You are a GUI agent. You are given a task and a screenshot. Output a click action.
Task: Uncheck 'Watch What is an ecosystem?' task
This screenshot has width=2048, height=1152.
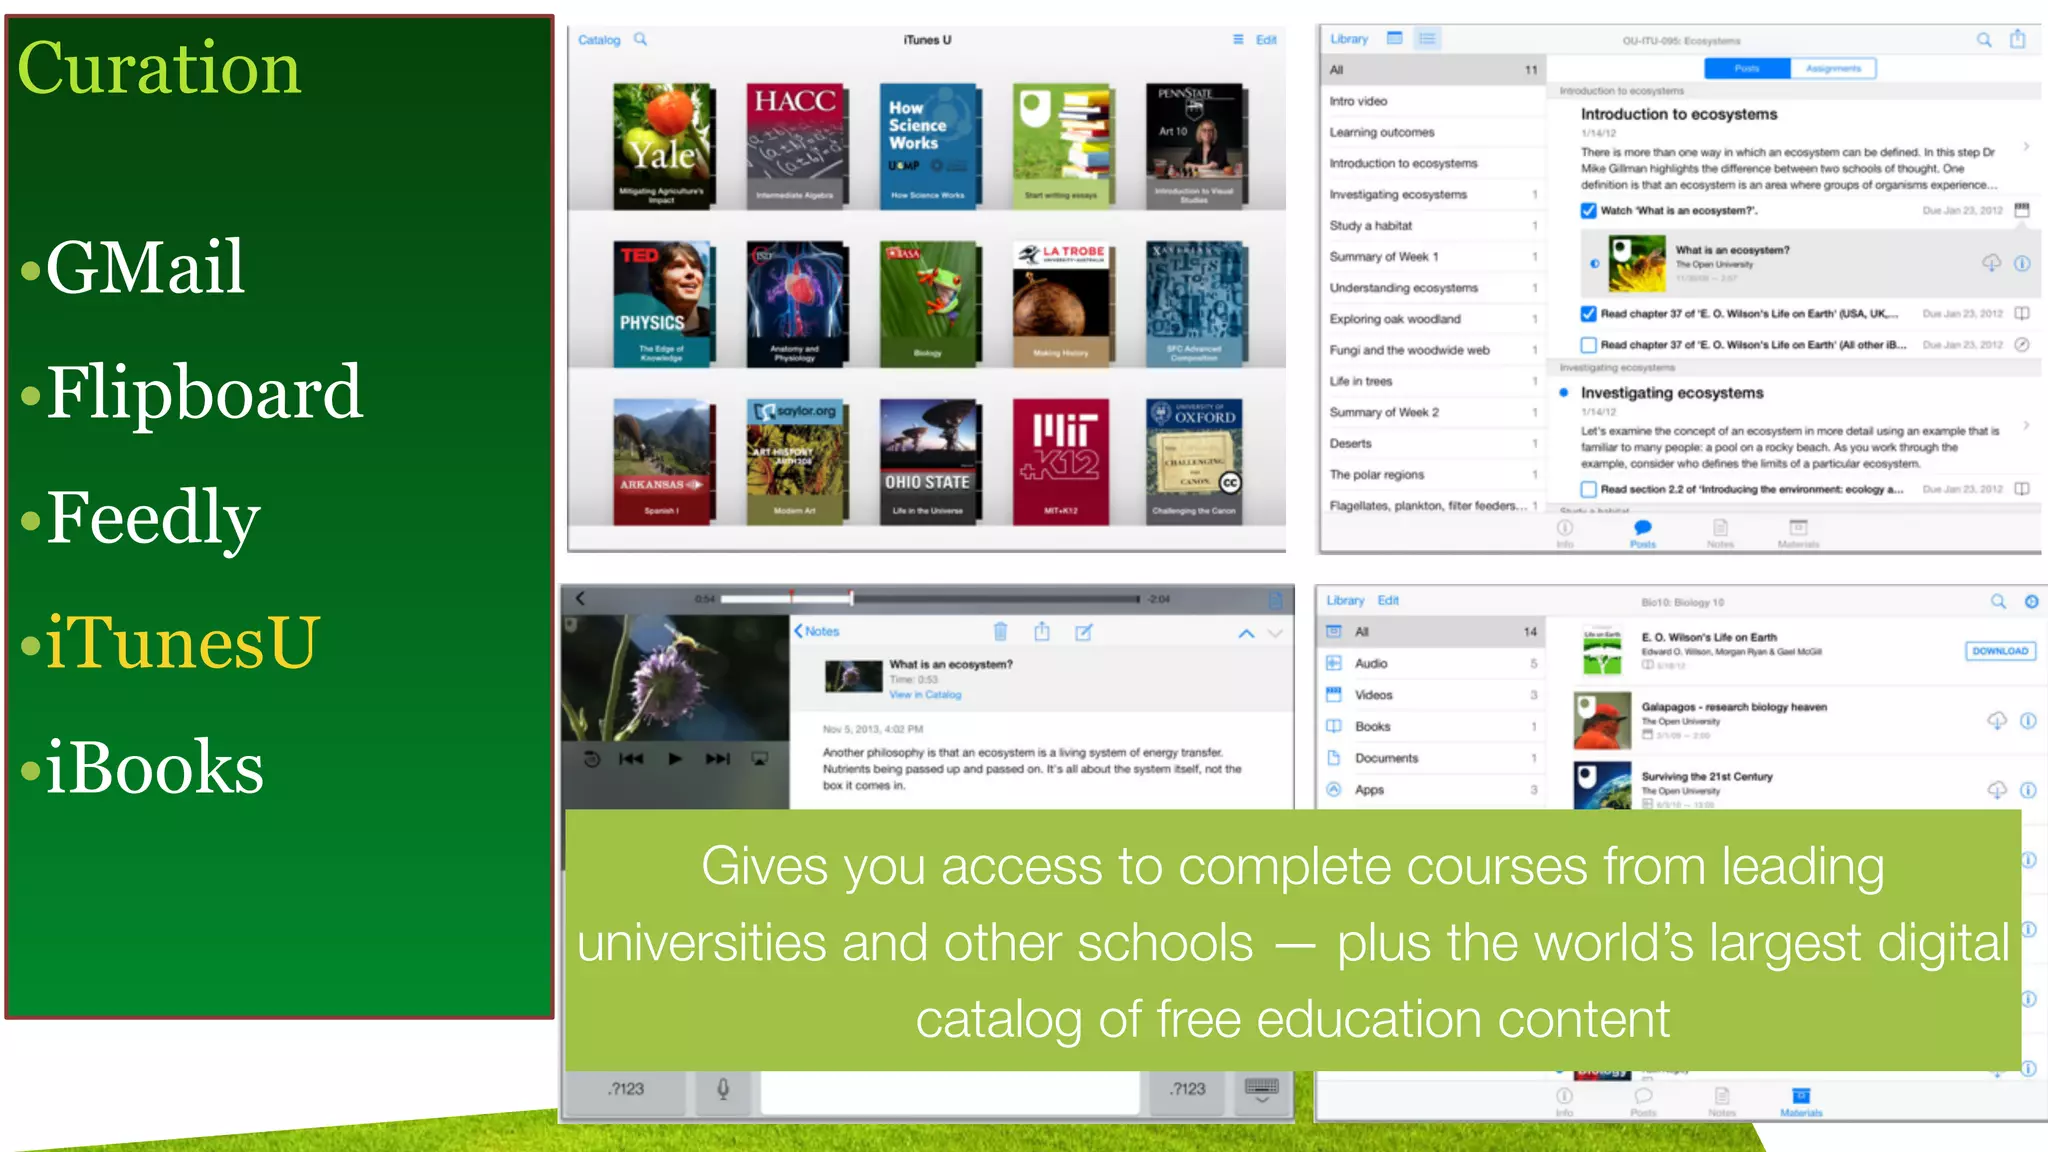click(x=1588, y=210)
